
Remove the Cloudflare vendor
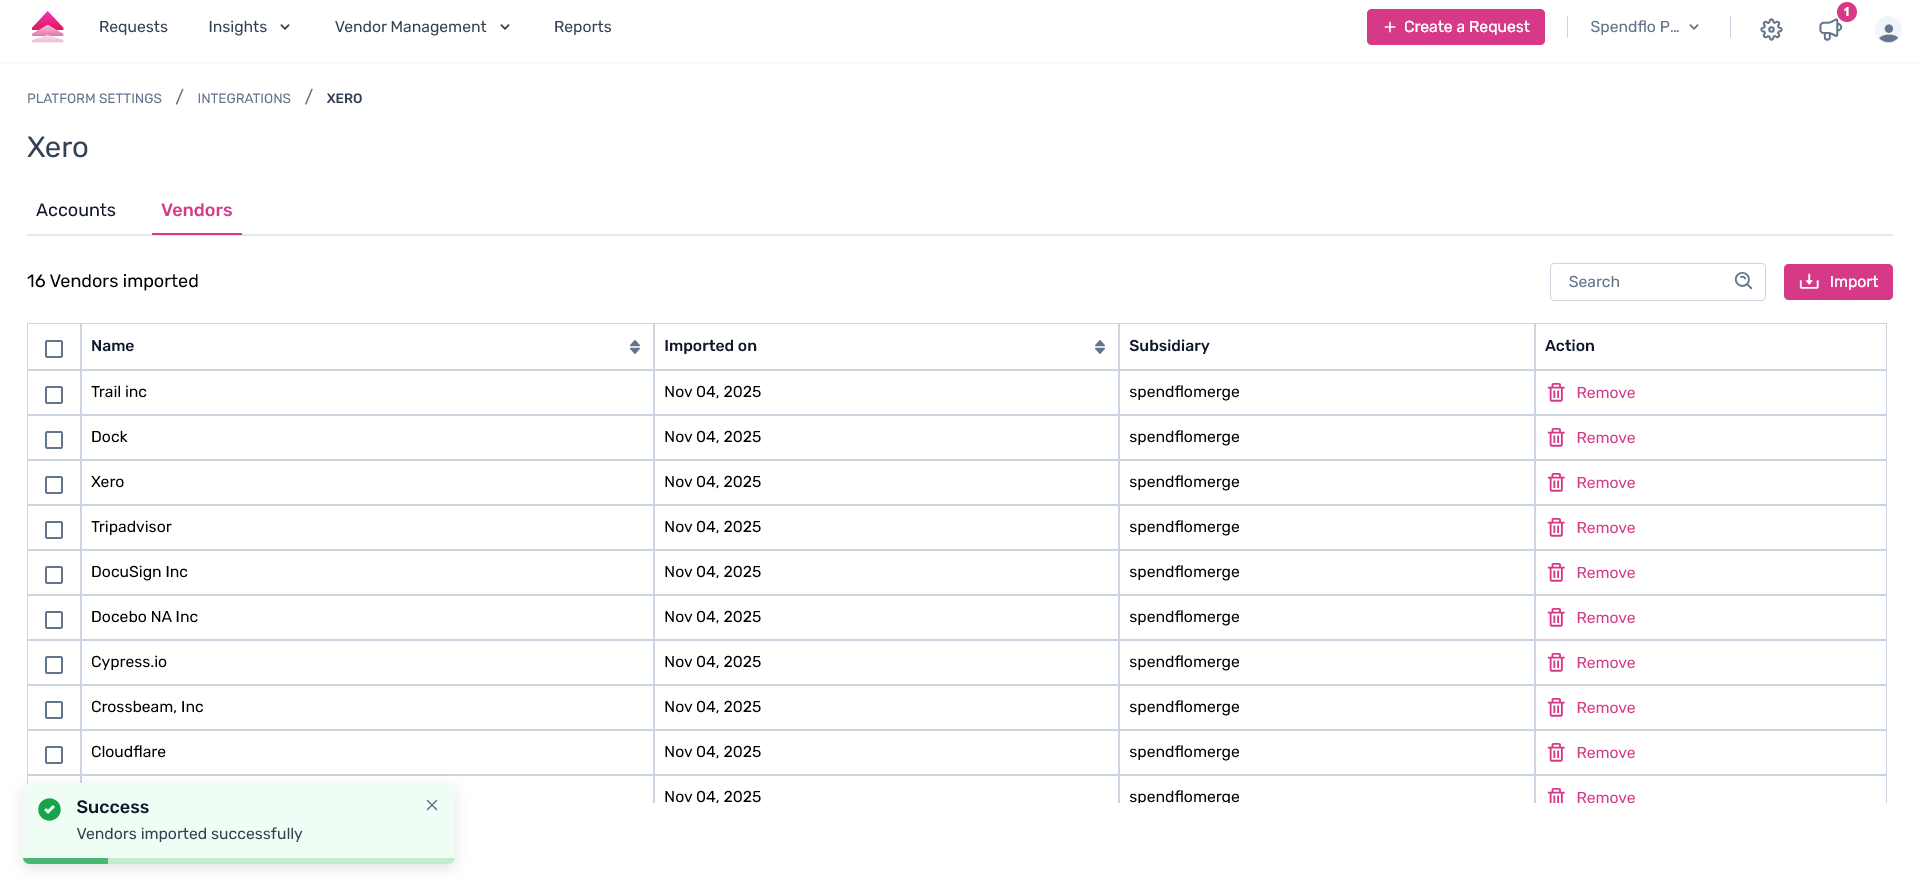click(x=1592, y=753)
